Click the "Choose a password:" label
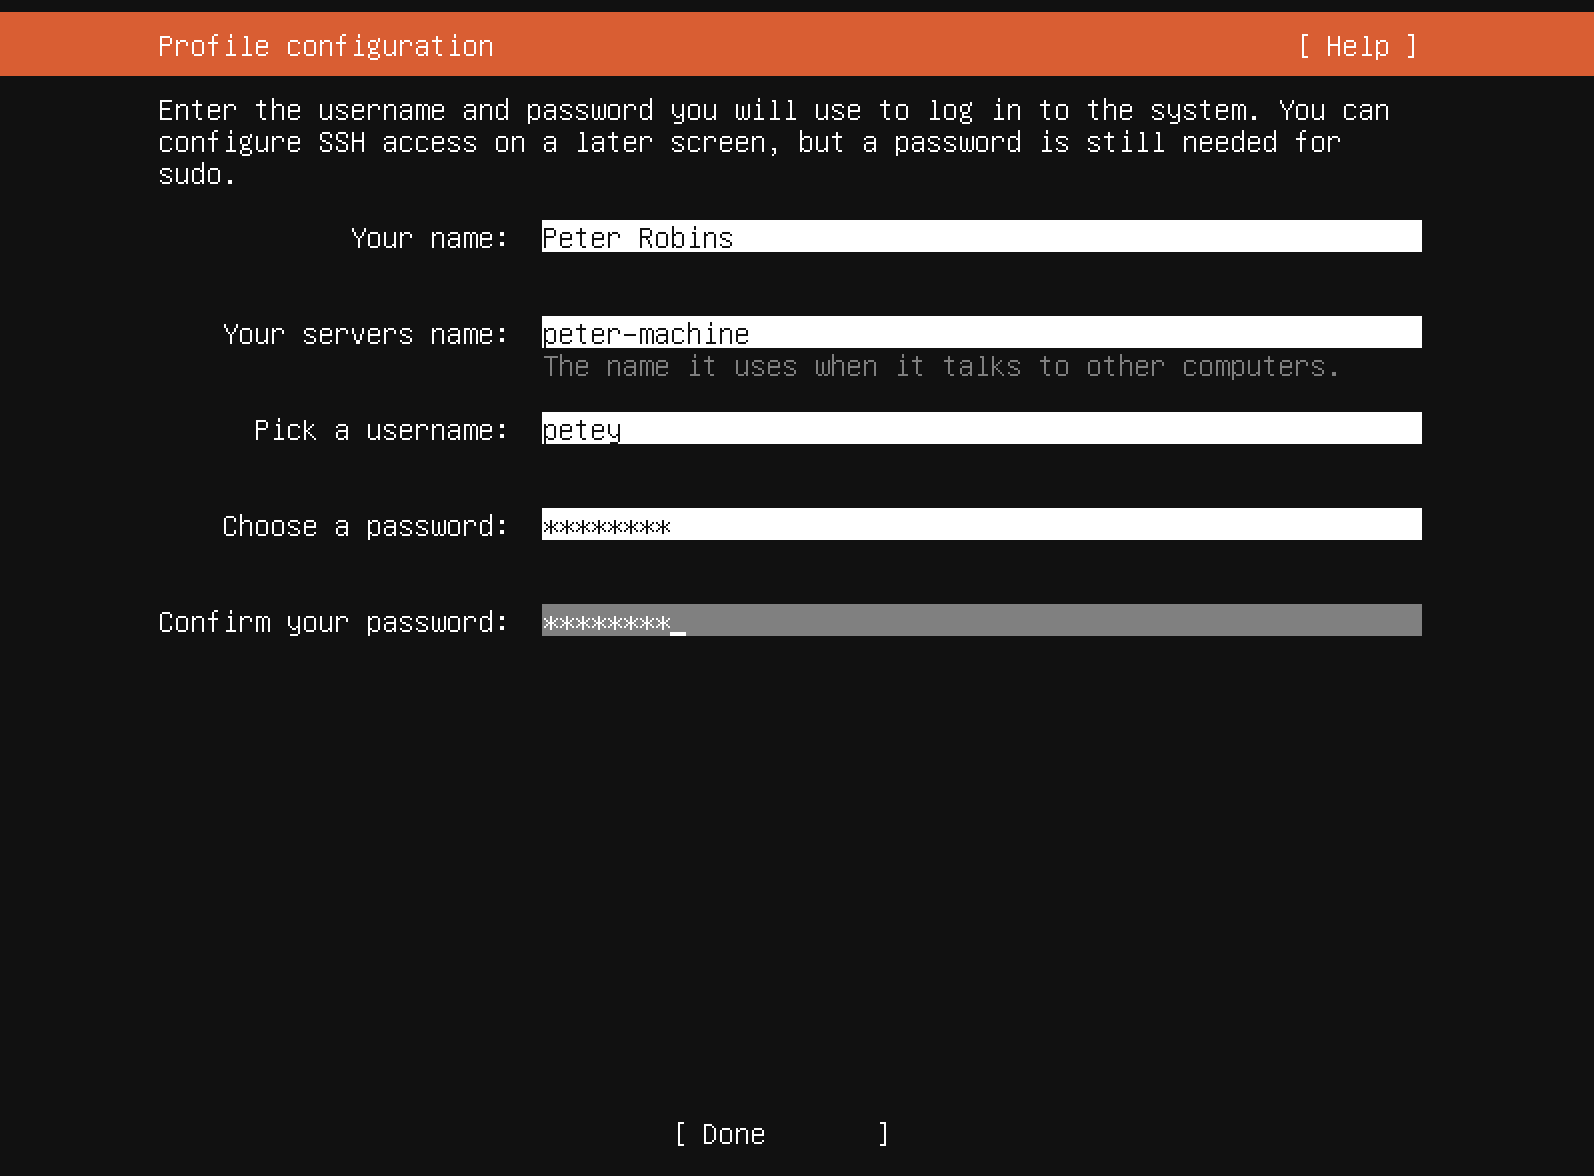Screen dimensions: 1594x1176 click(365, 526)
